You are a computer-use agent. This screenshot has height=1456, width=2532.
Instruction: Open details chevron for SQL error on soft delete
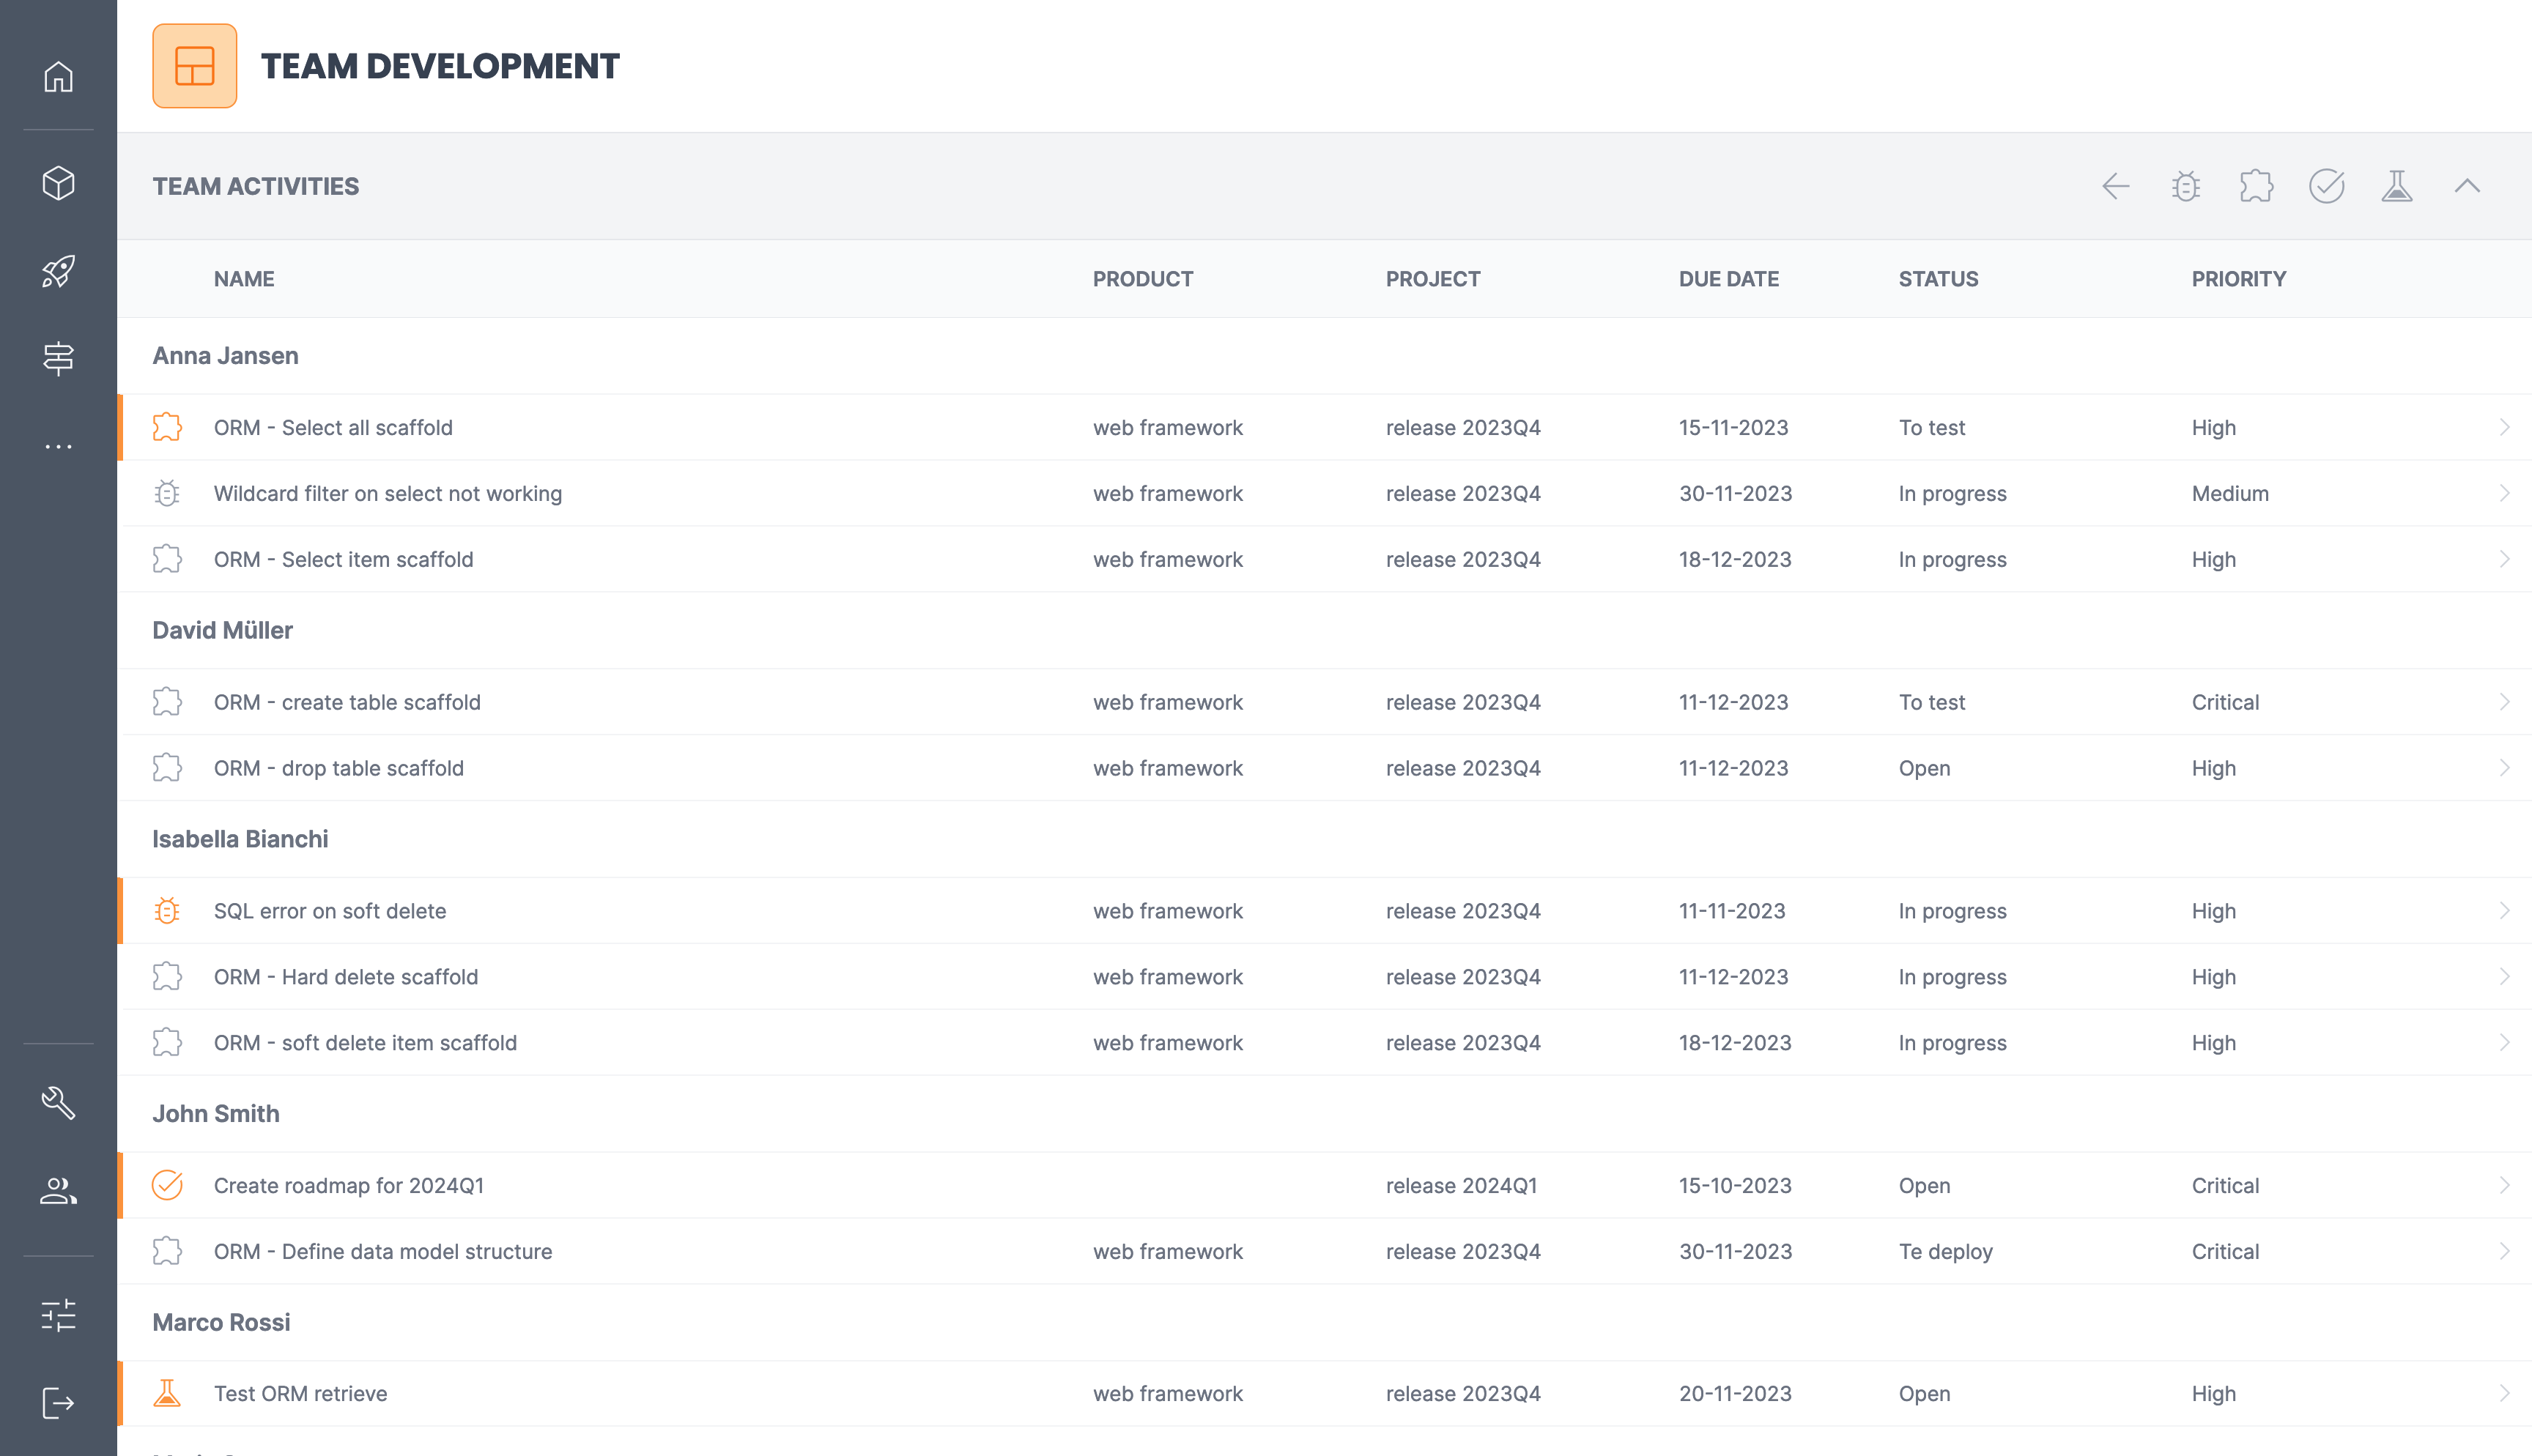2504,911
